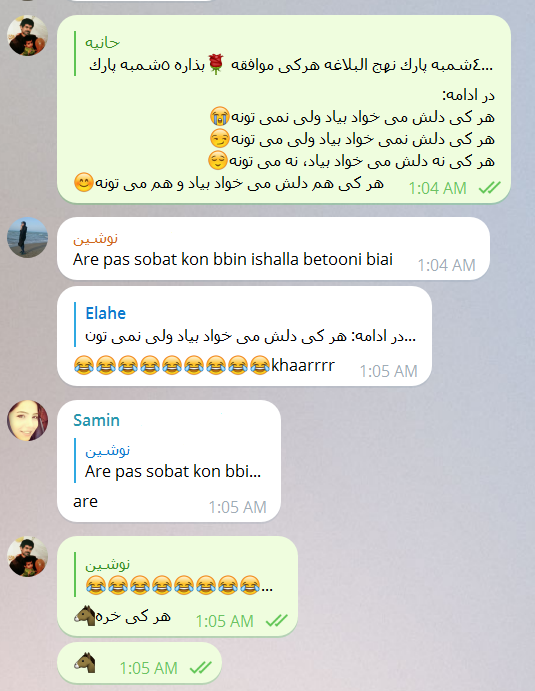Click the horse emoji in the last message

(85, 662)
